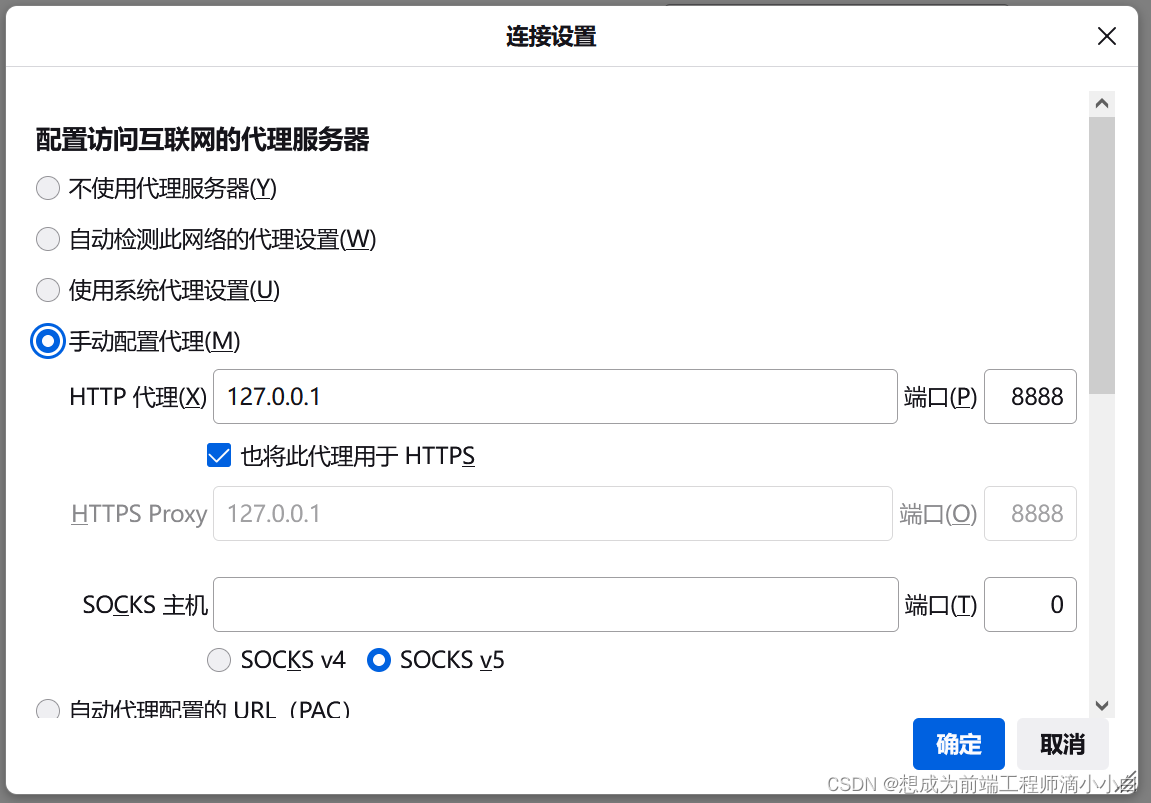Select 自动检测此网络的代理设置 option

pyautogui.click(x=47, y=239)
